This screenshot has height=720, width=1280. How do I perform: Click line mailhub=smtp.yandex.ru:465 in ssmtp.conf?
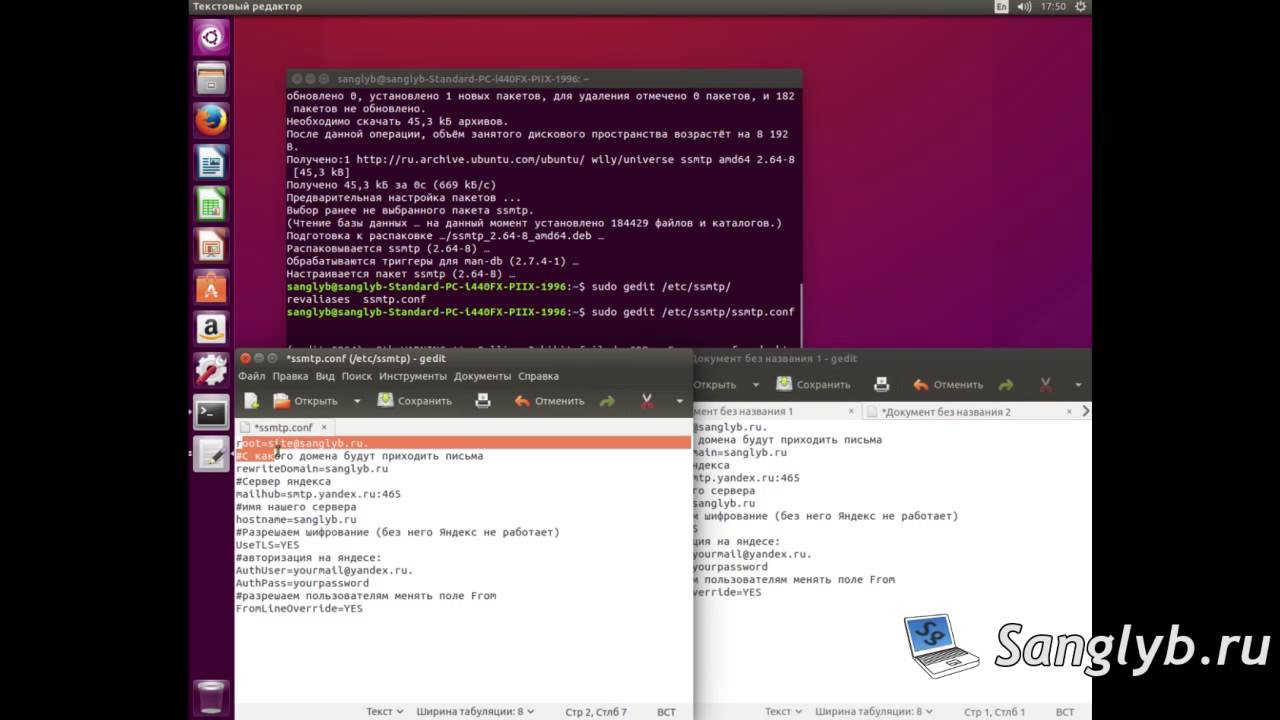[318, 494]
